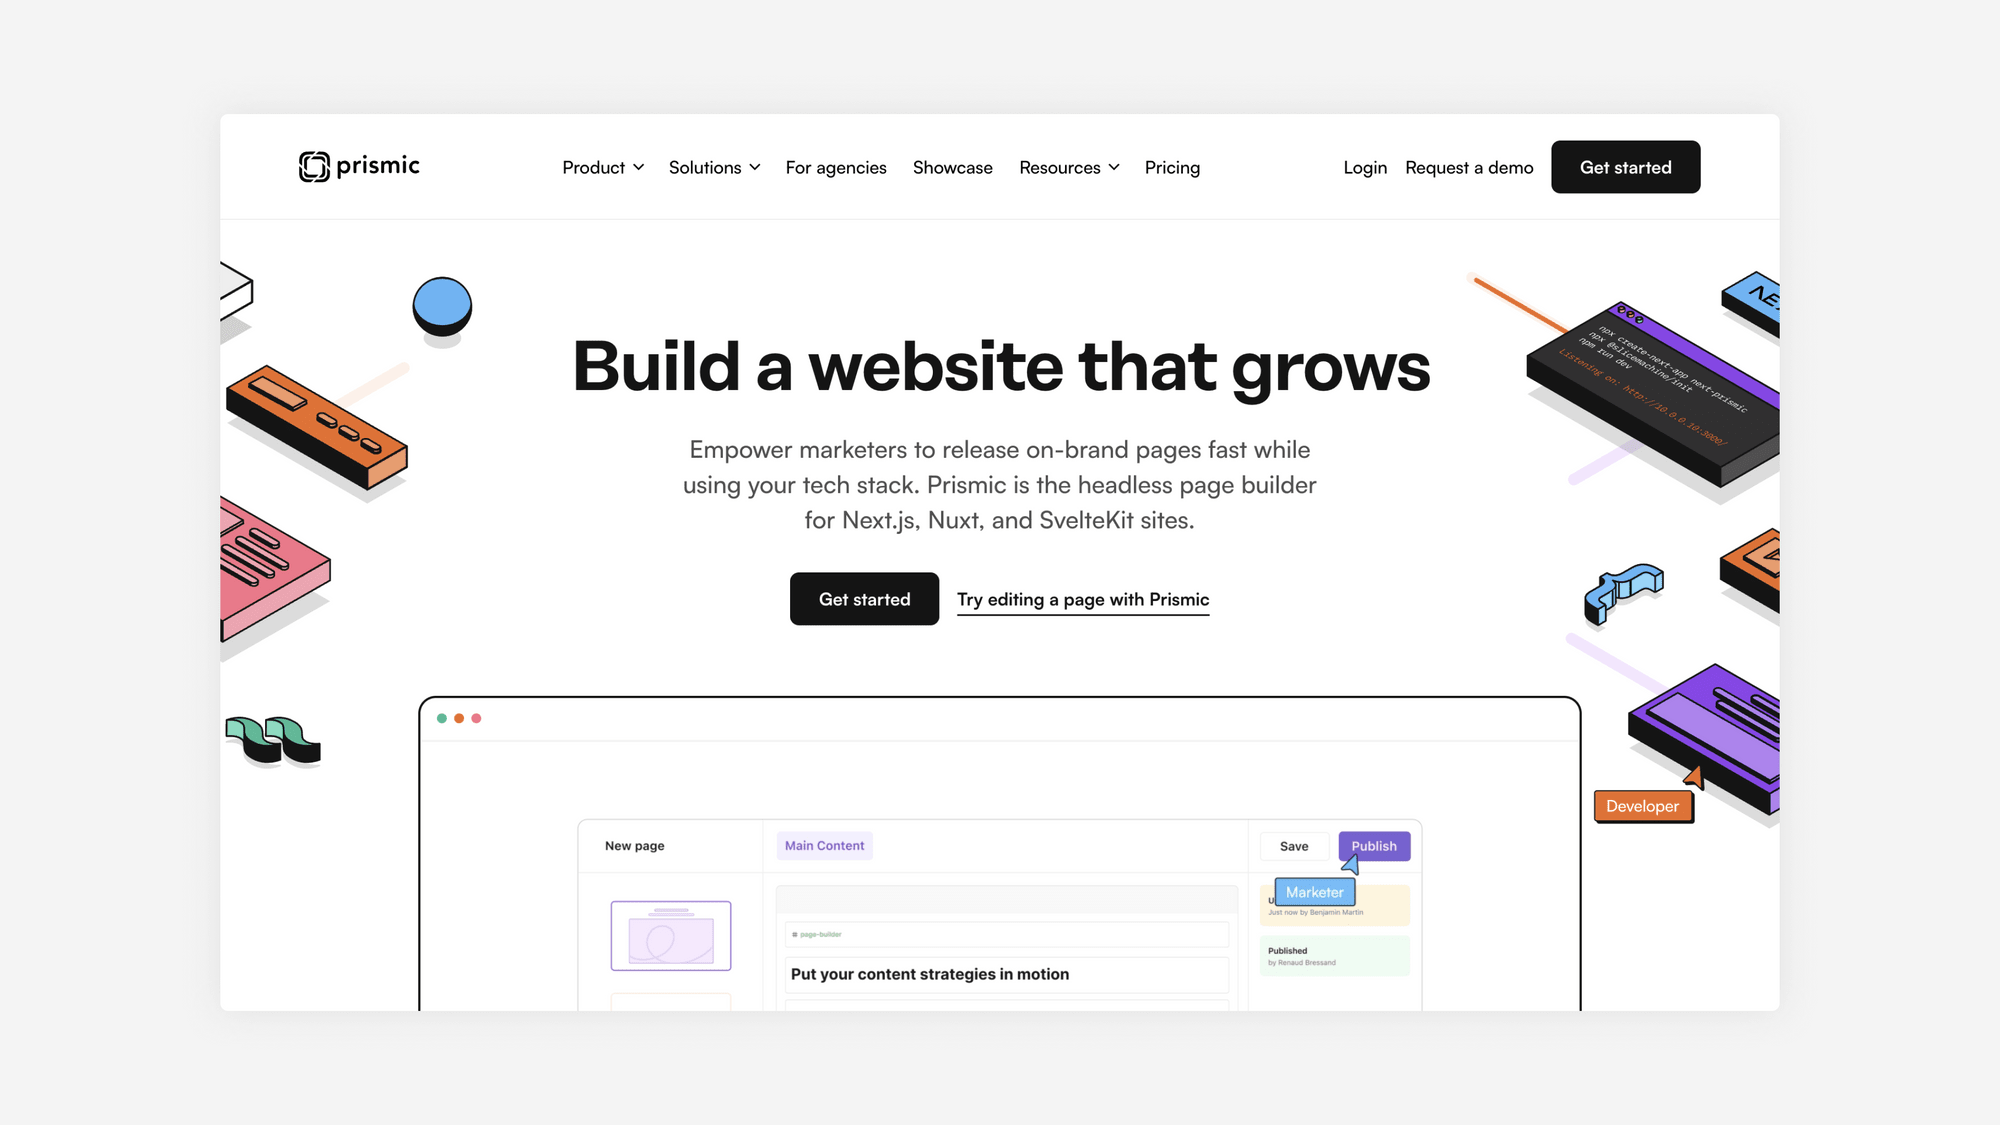Click the Developer role icon badge
2000x1125 pixels.
point(1643,805)
